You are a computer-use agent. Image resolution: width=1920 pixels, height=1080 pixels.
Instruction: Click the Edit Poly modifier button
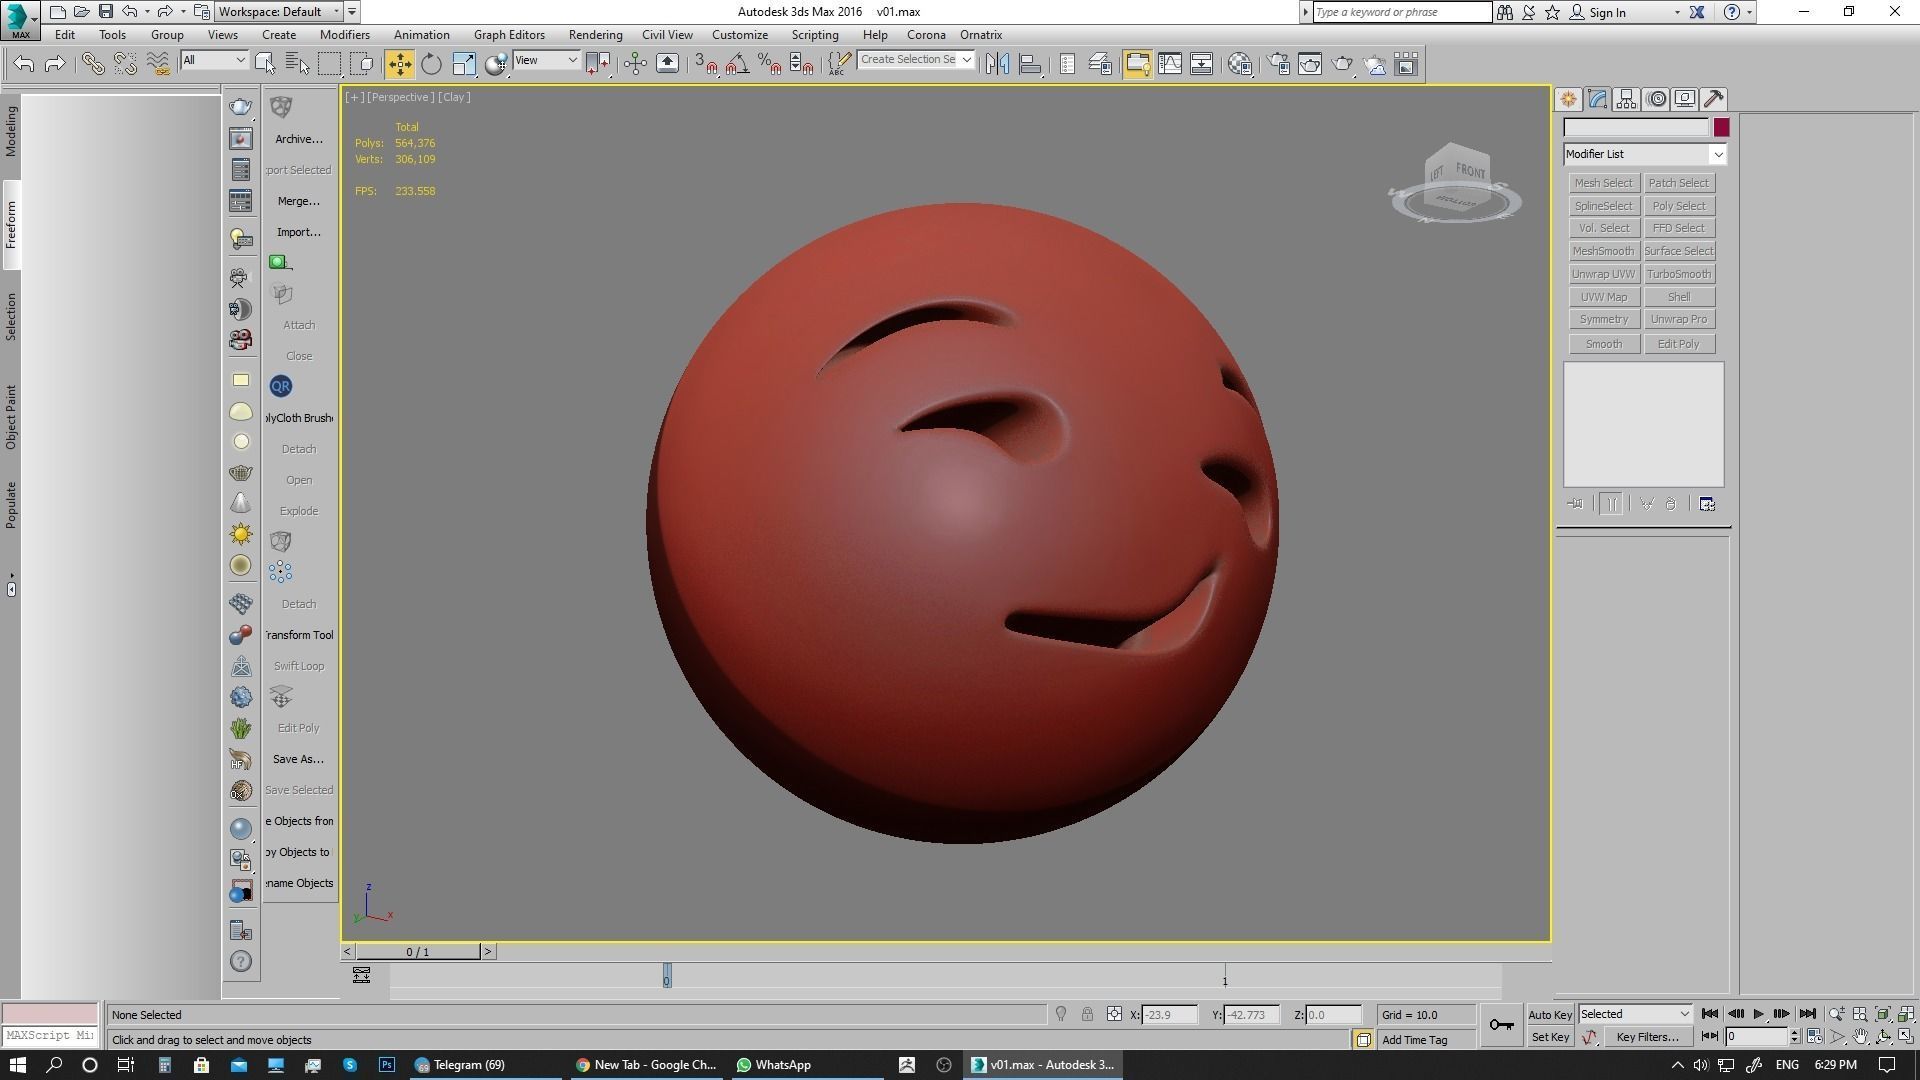click(1679, 344)
